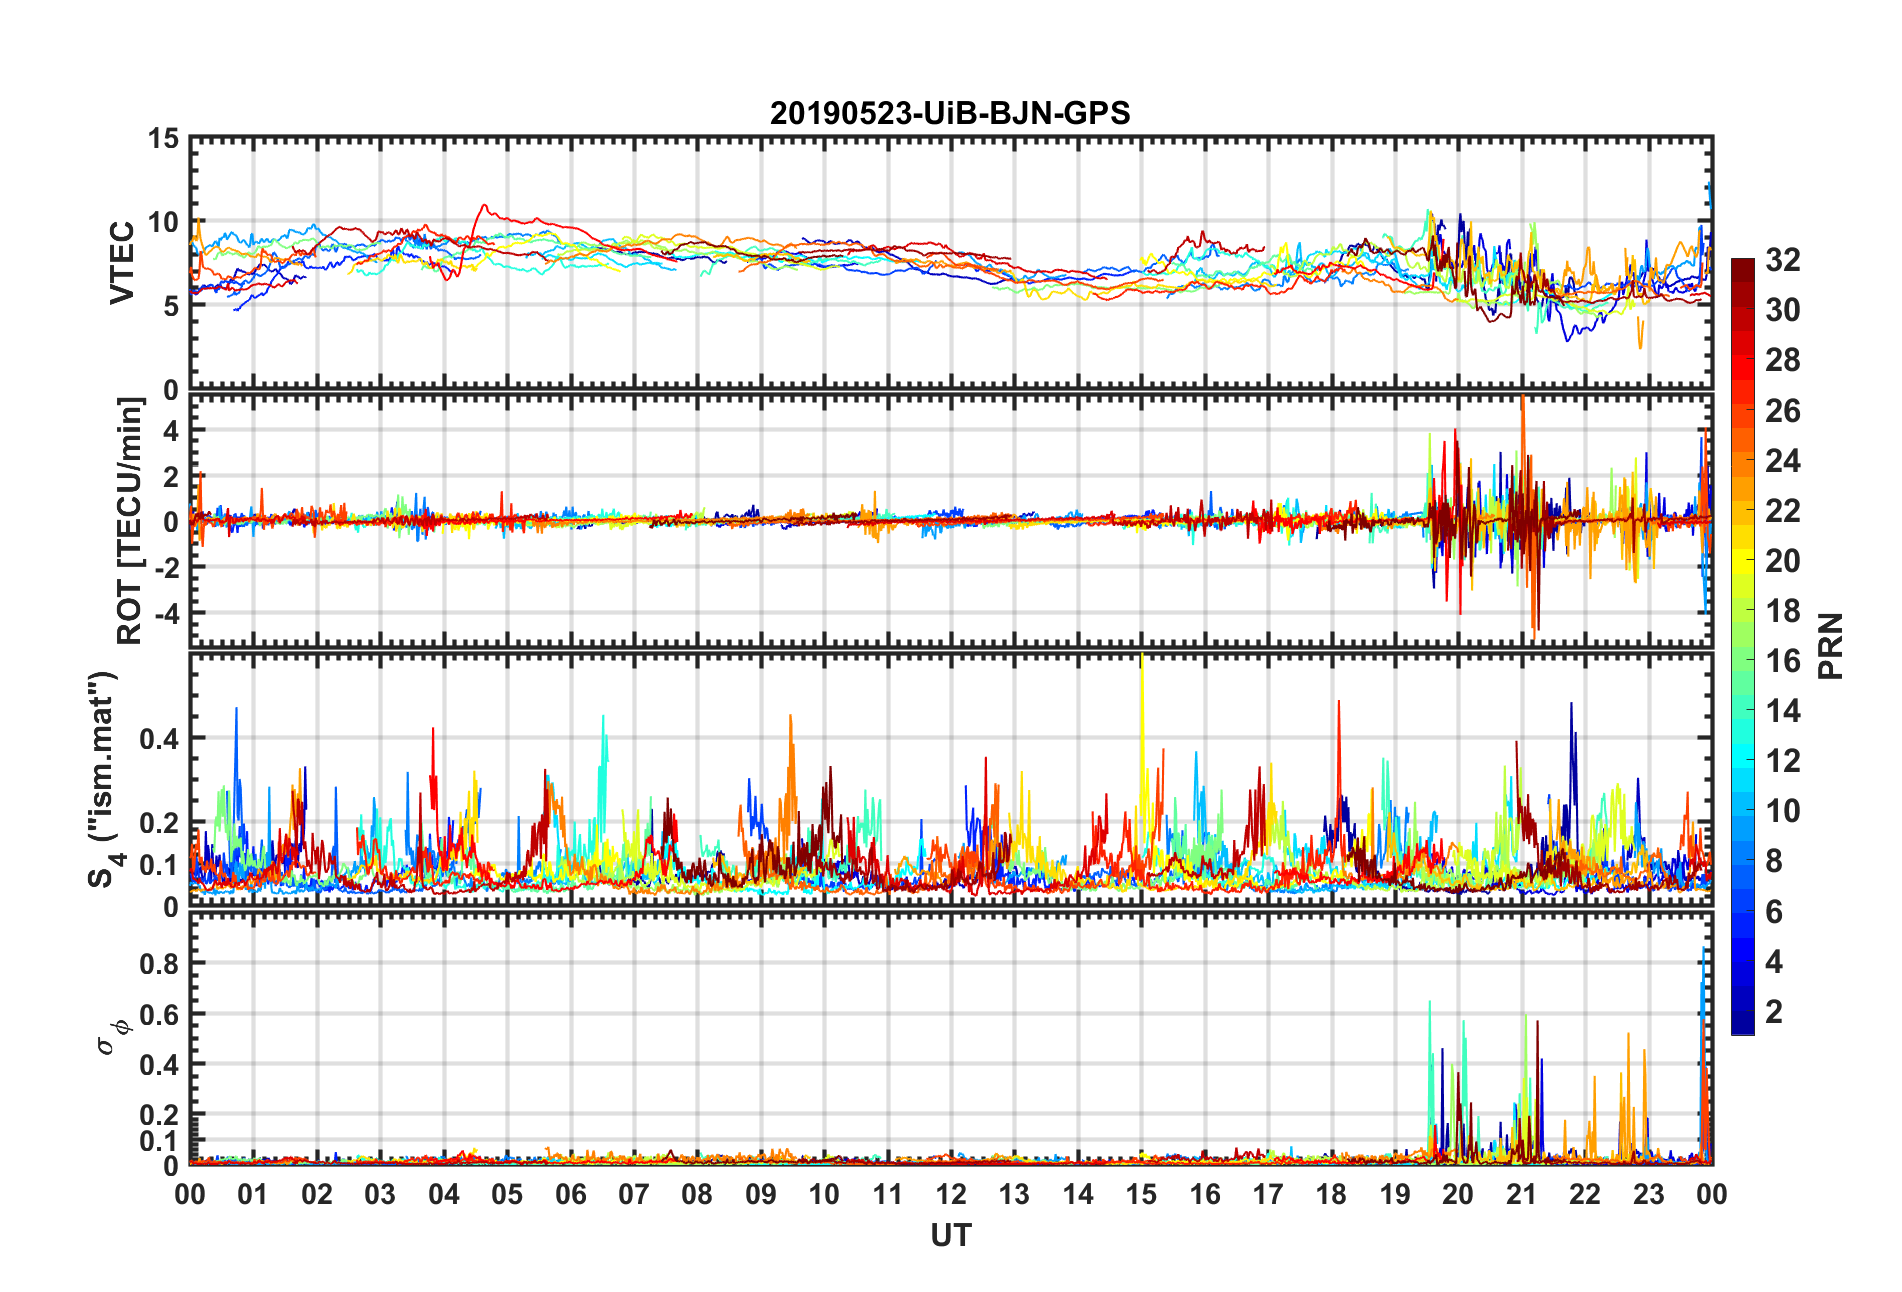1902x1292 pixels.
Task: Click the x-axis tick label 15
Action: coord(1141,1194)
